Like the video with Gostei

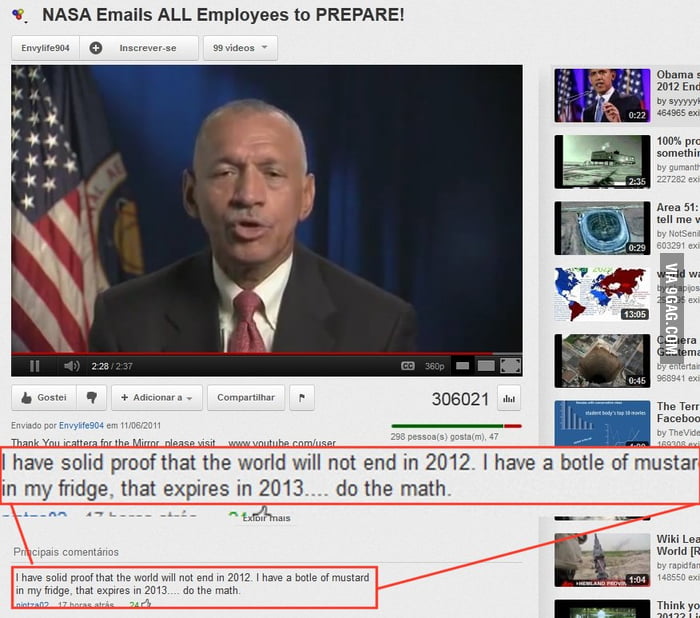pos(44,397)
